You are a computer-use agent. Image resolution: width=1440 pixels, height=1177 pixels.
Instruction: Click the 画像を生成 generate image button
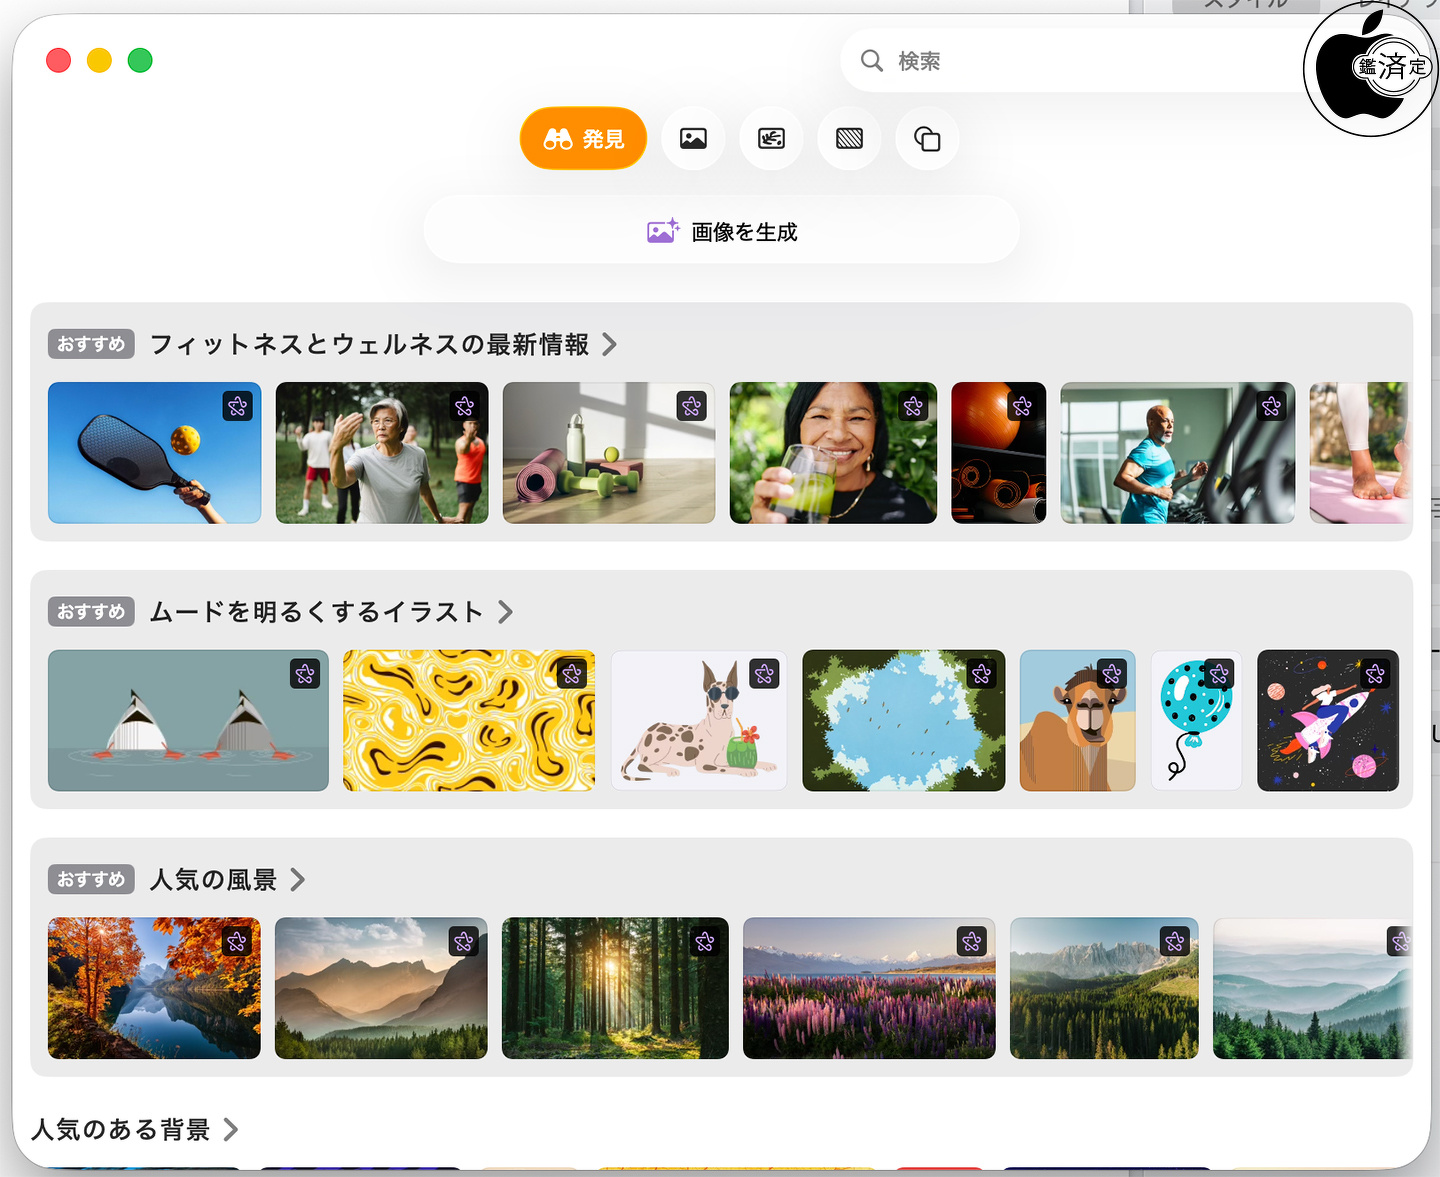click(x=721, y=232)
